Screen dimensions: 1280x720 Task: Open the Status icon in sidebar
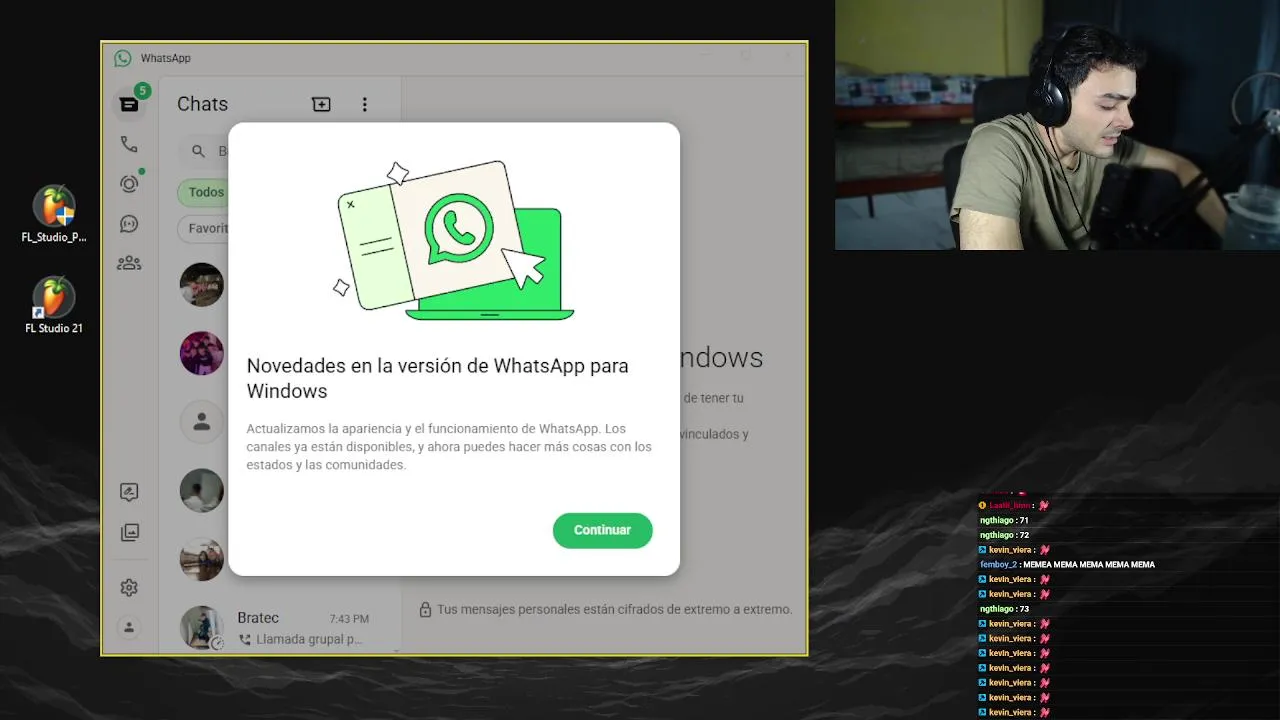click(x=129, y=184)
